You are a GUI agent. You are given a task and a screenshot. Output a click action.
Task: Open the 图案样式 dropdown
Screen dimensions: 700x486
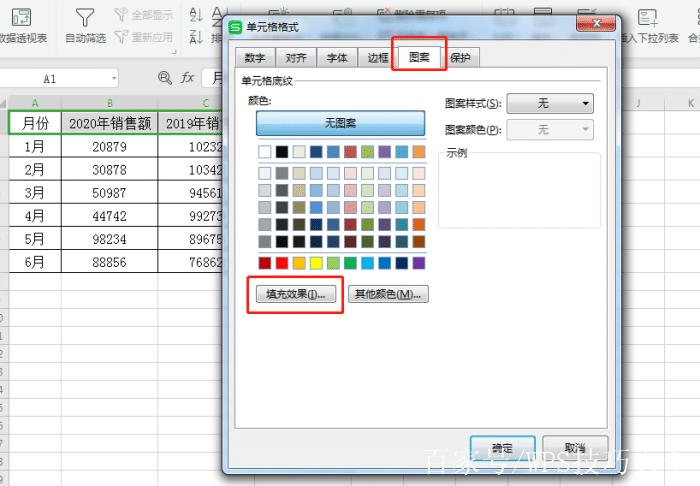click(550, 104)
